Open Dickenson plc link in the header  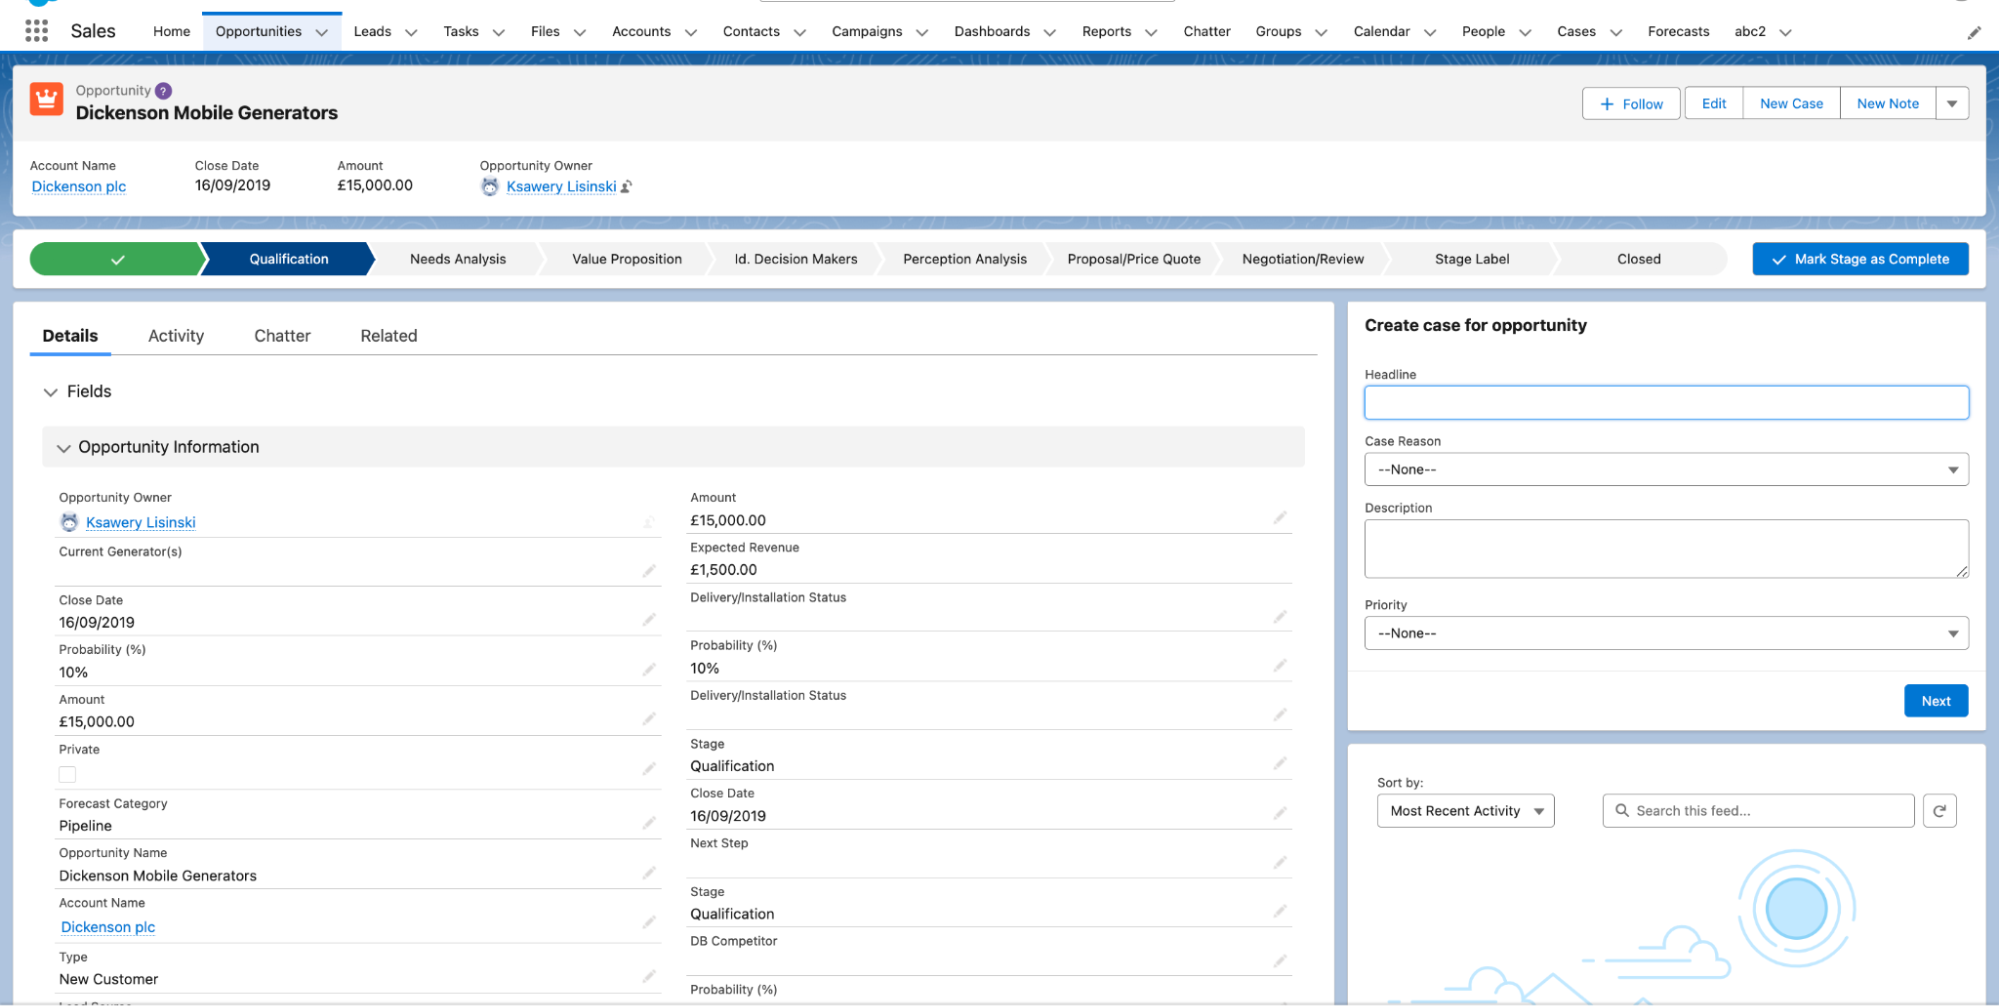tap(79, 187)
